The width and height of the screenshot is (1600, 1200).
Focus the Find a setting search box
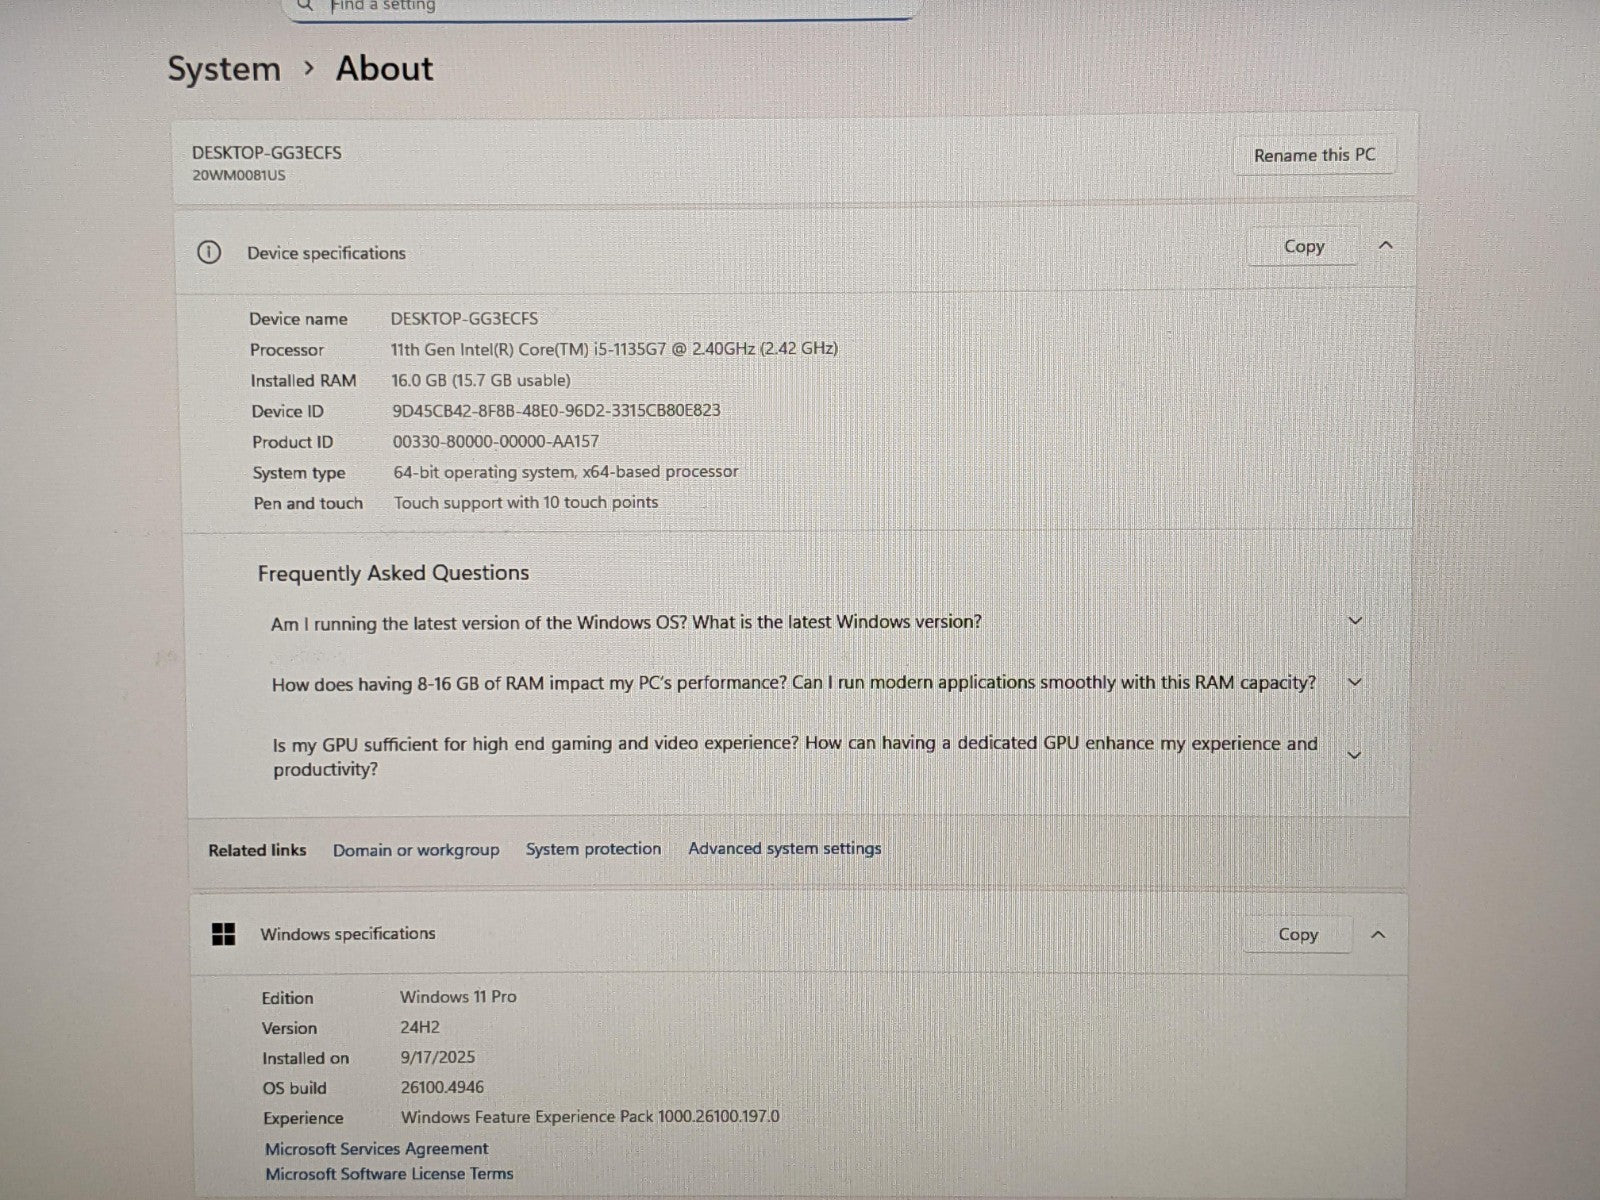[x=600, y=7]
